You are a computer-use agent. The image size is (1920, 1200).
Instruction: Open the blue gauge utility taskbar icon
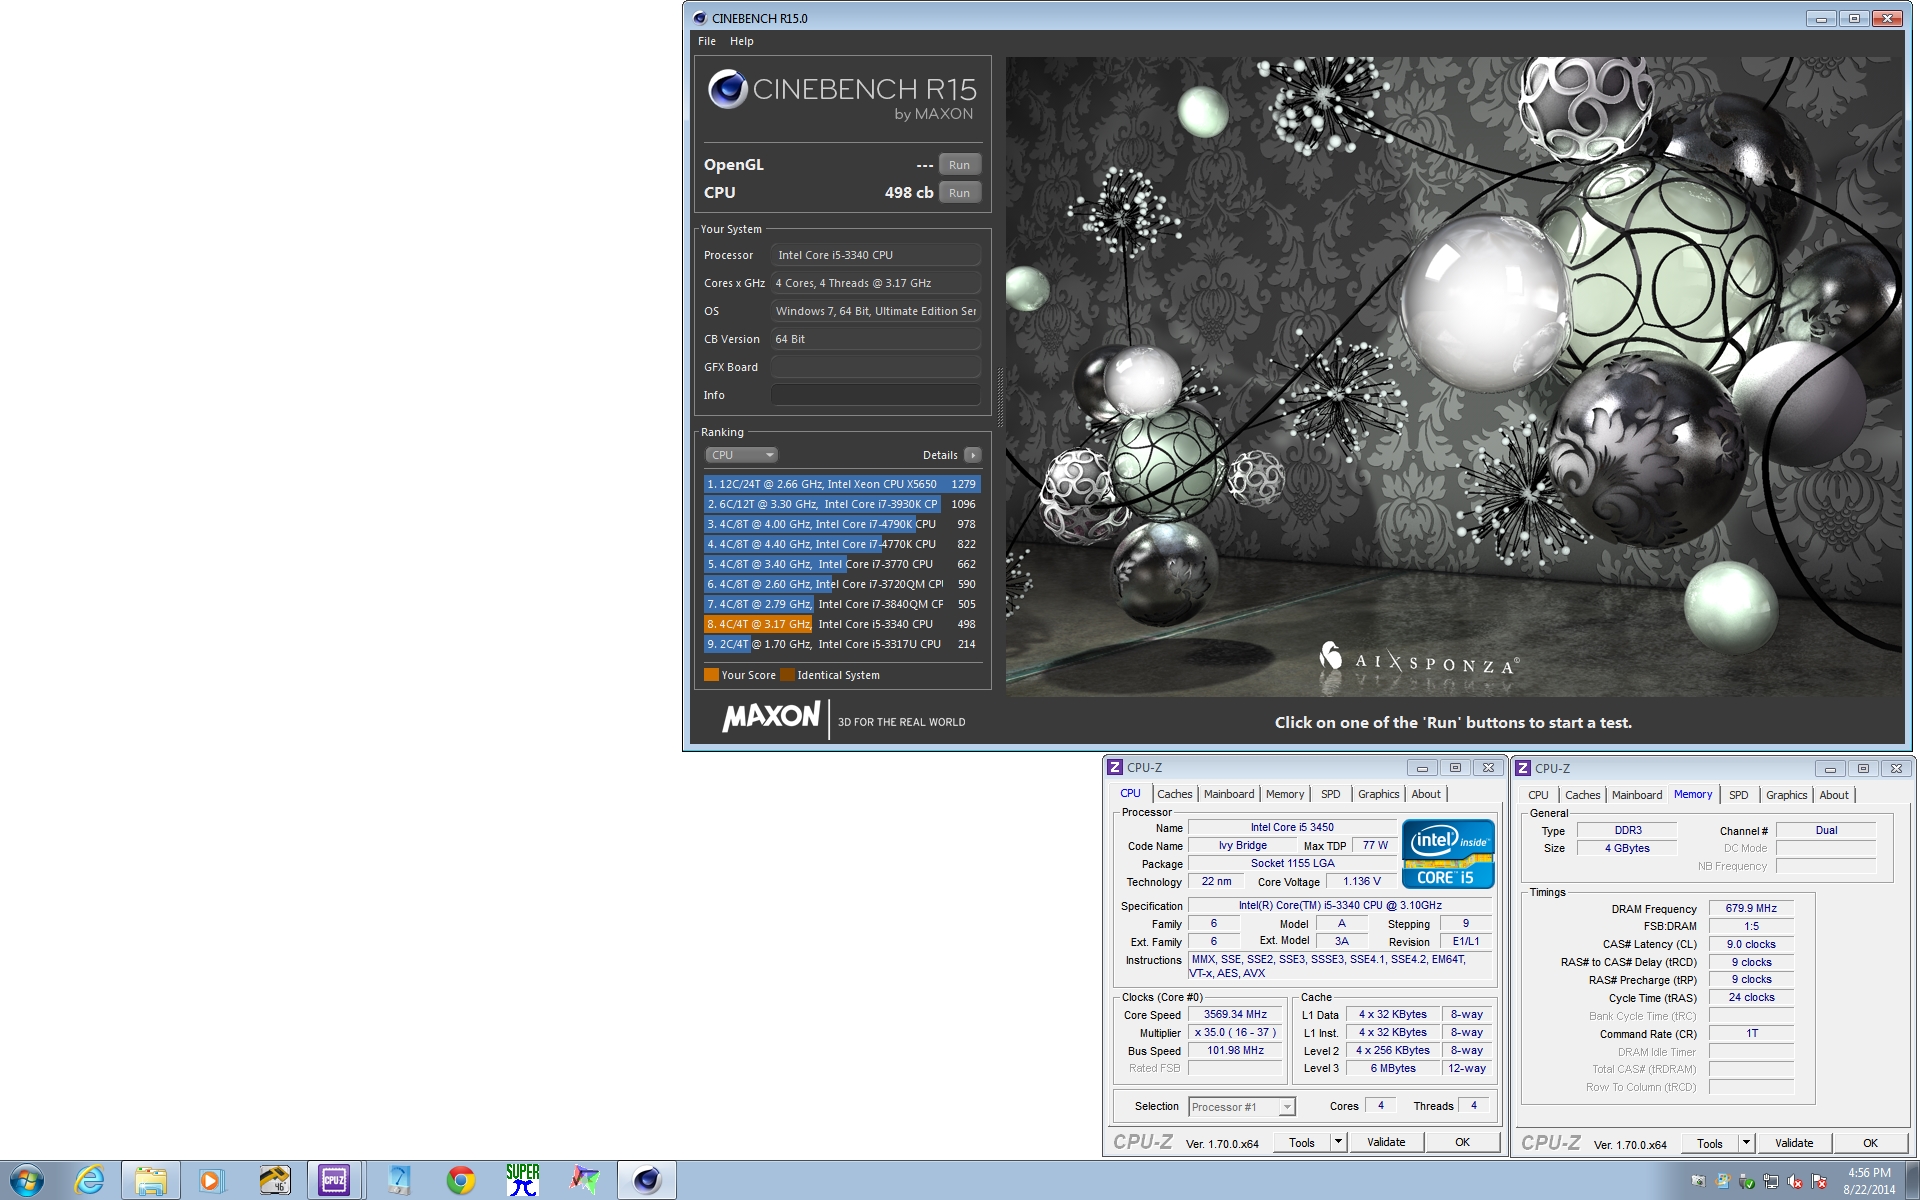[399, 1180]
